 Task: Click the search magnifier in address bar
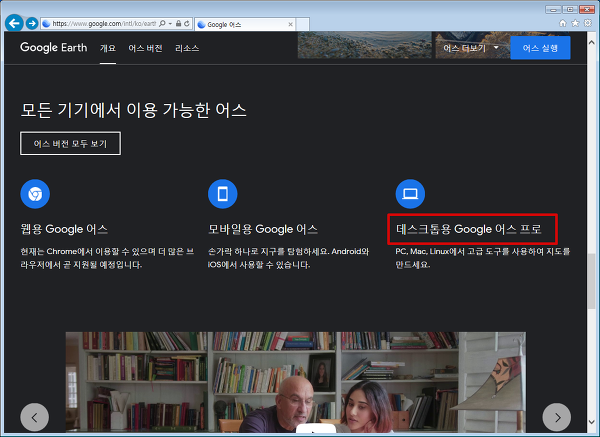(162, 24)
